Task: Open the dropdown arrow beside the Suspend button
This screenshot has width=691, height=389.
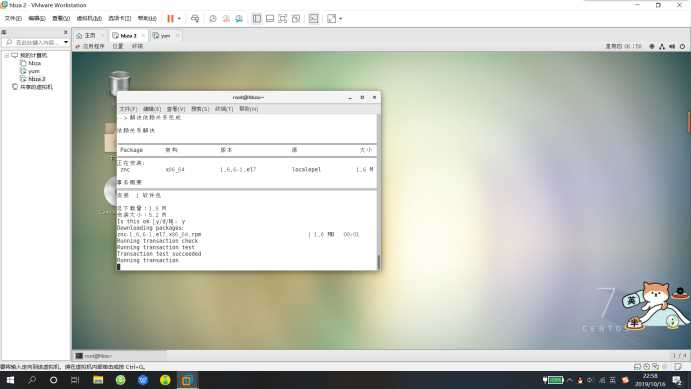Action: coord(179,19)
